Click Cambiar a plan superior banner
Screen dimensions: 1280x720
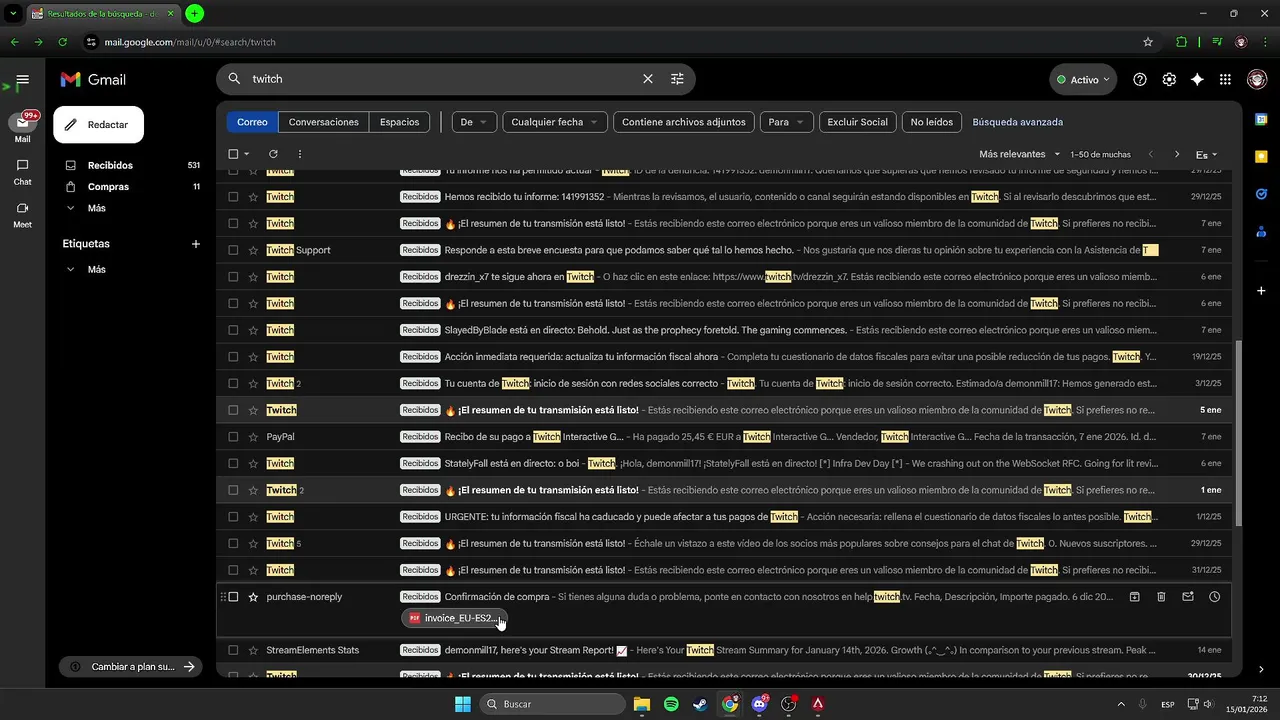[x=132, y=667]
